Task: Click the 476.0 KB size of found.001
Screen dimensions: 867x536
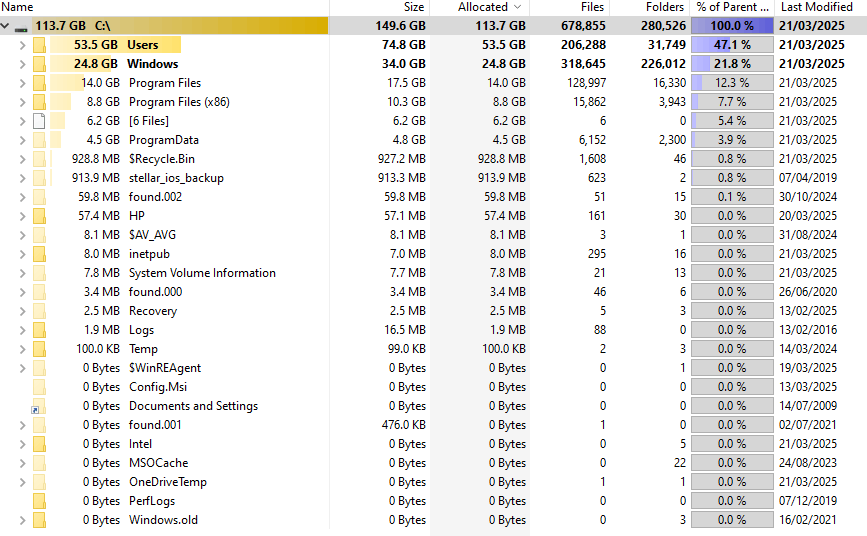Action: click(x=404, y=425)
